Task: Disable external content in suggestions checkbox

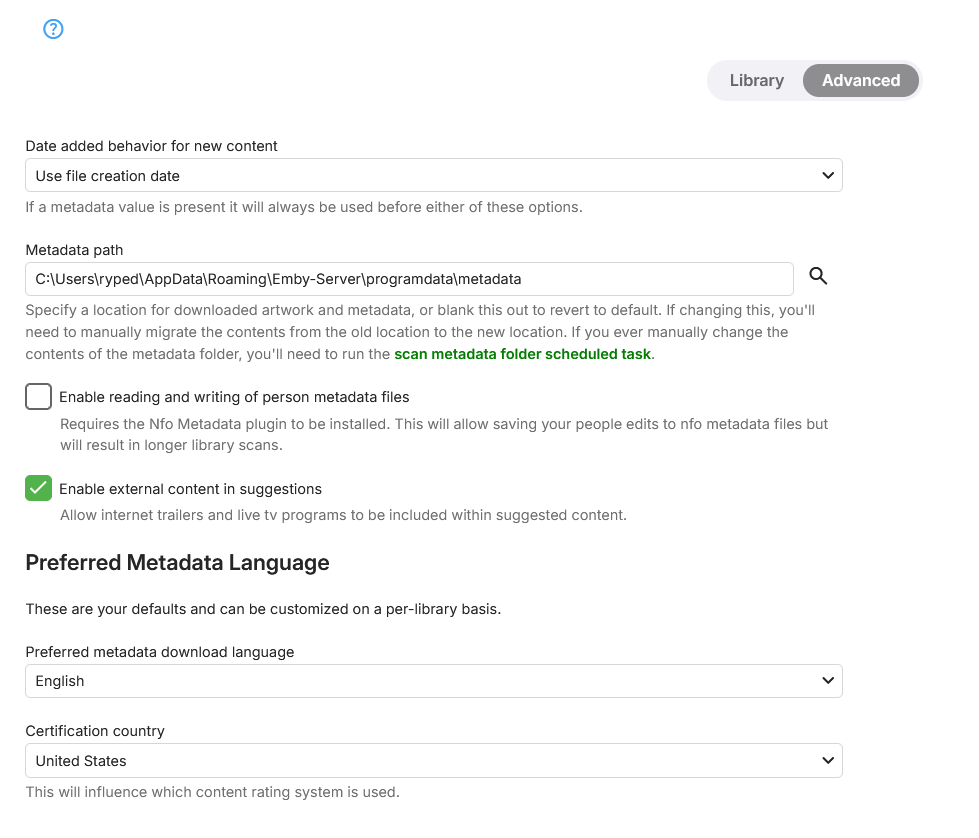Action: click(x=39, y=489)
